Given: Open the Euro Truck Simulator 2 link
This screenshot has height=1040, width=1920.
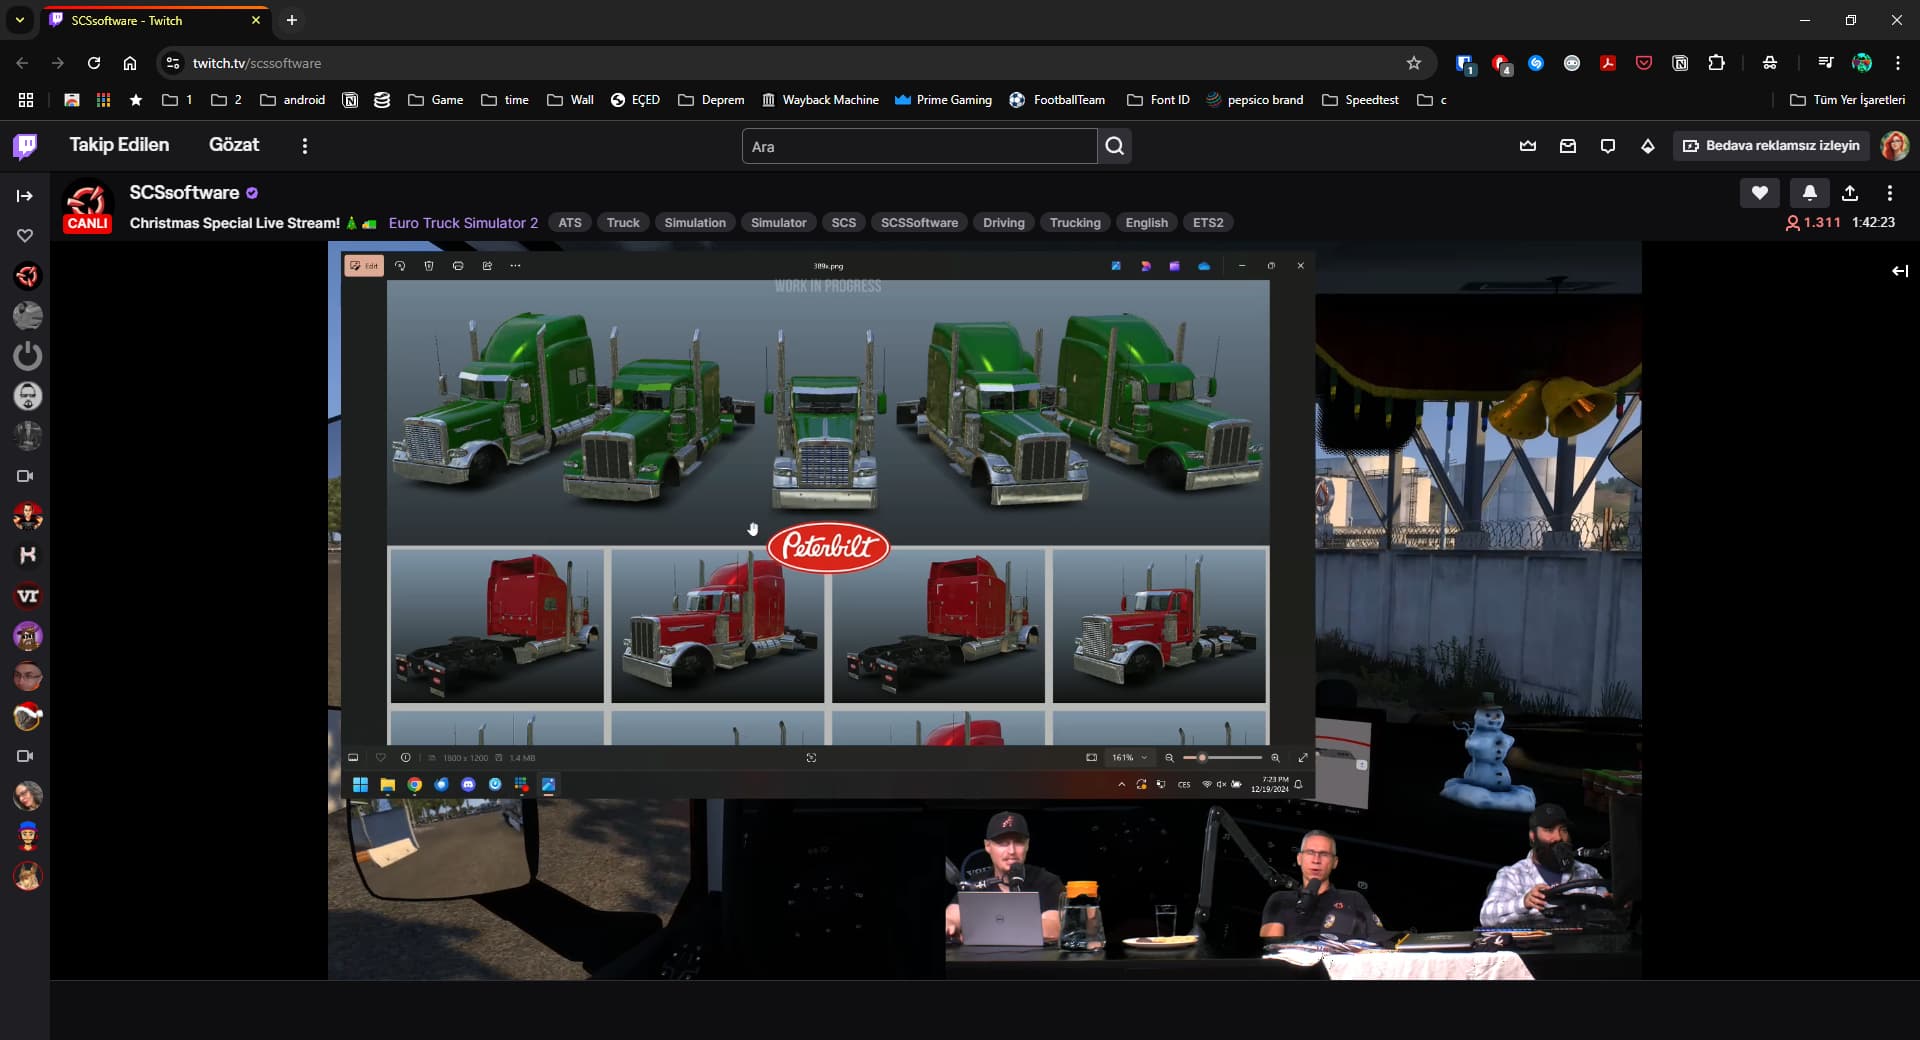Looking at the screenshot, I should point(463,223).
